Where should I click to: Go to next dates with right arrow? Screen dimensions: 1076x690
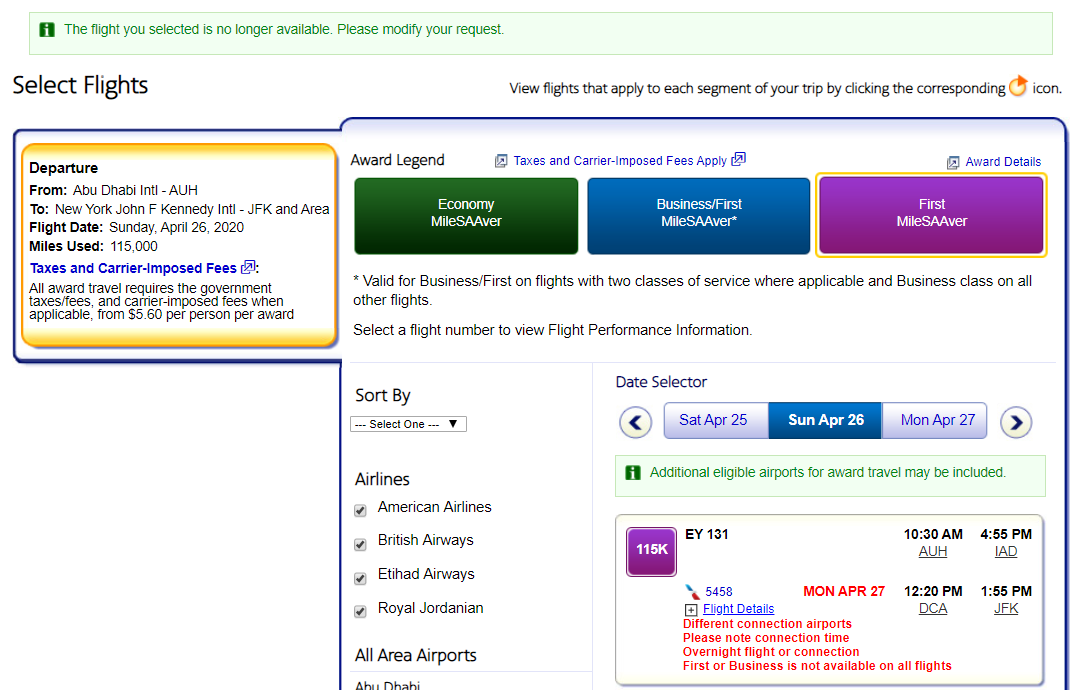point(1016,422)
